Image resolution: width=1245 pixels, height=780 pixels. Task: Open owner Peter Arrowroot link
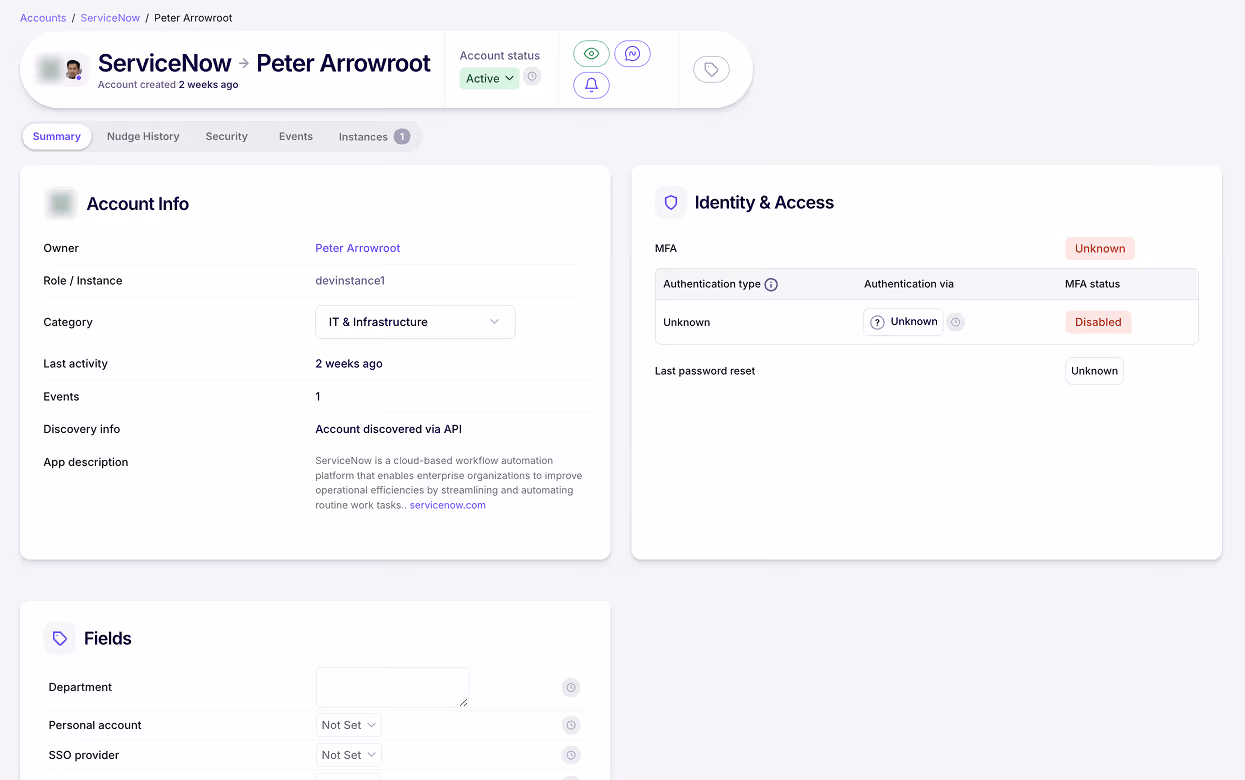pyautogui.click(x=358, y=248)
